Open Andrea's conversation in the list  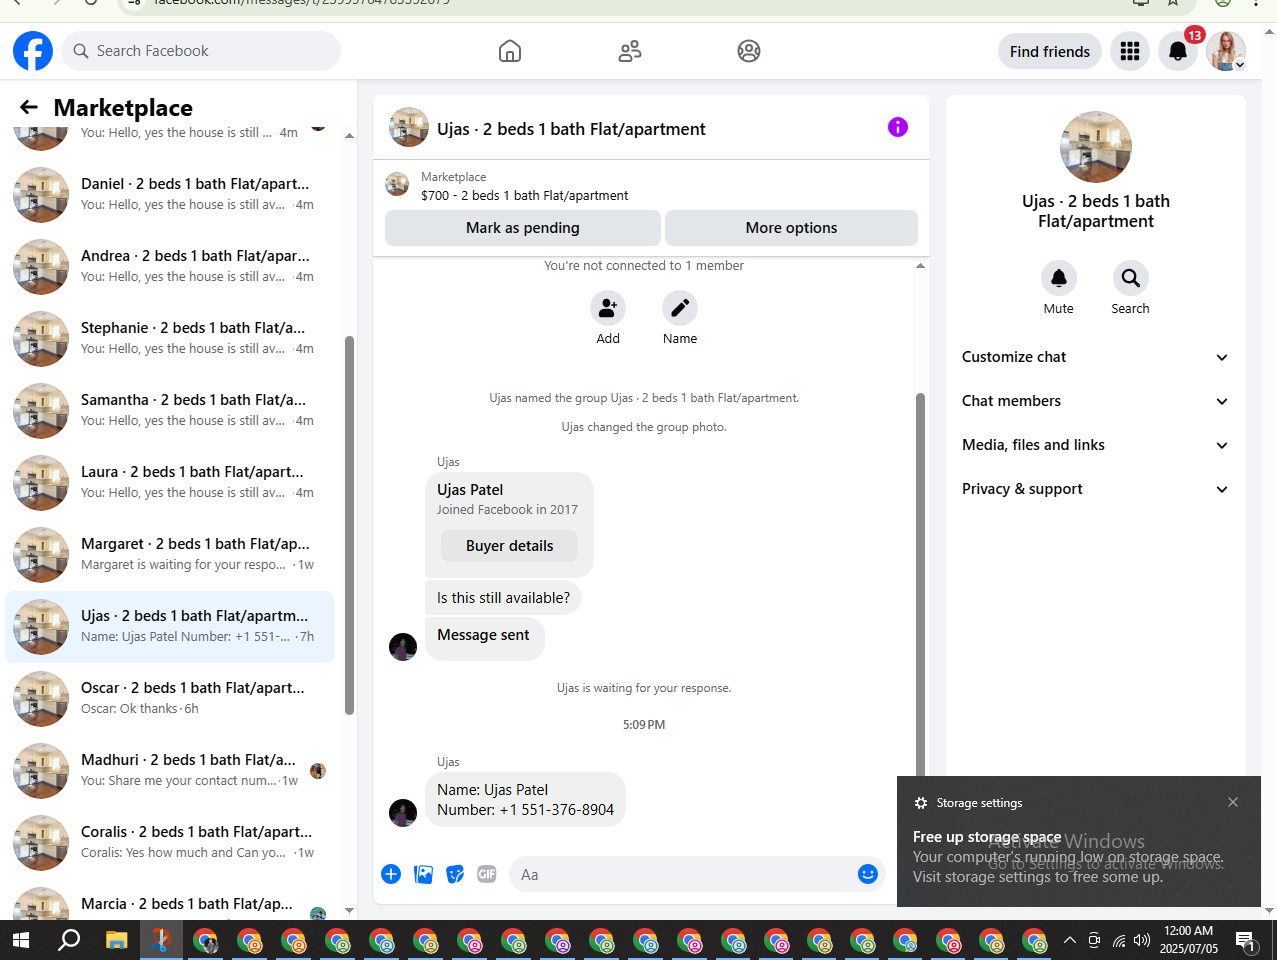pyautogui.click(x=170, y=266)
